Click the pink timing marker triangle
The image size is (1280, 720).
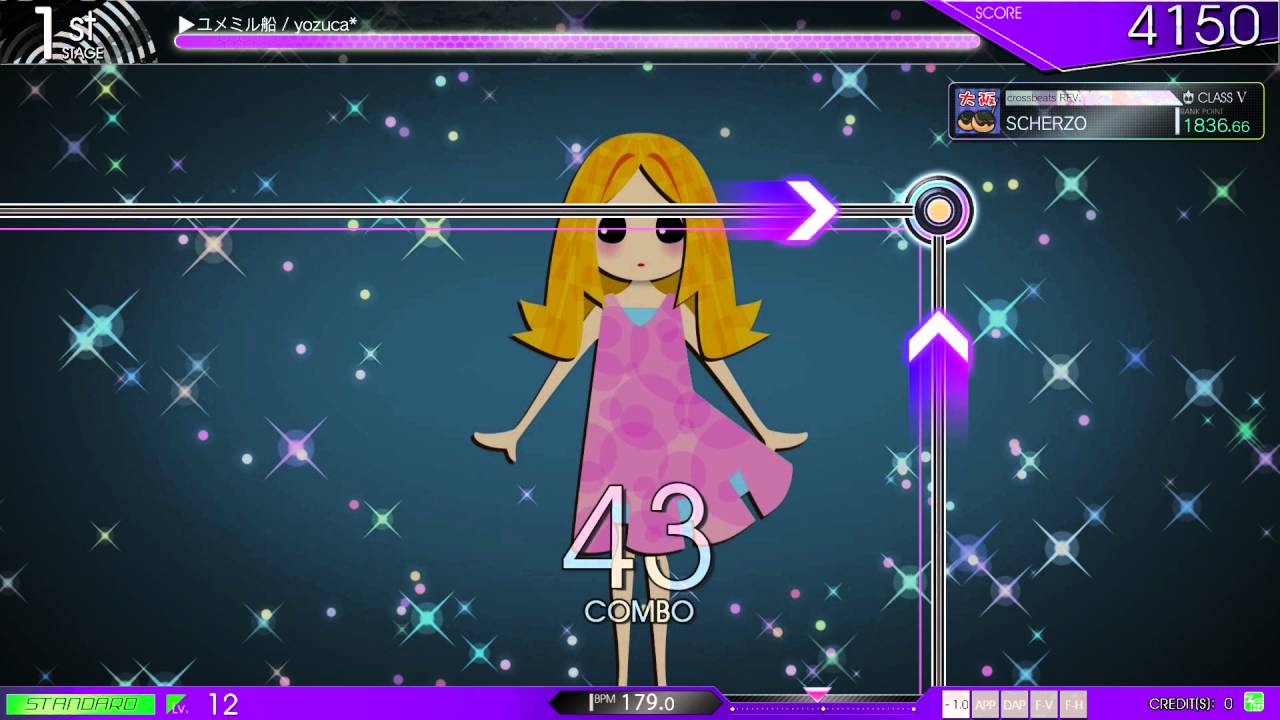tap(817, 694)
